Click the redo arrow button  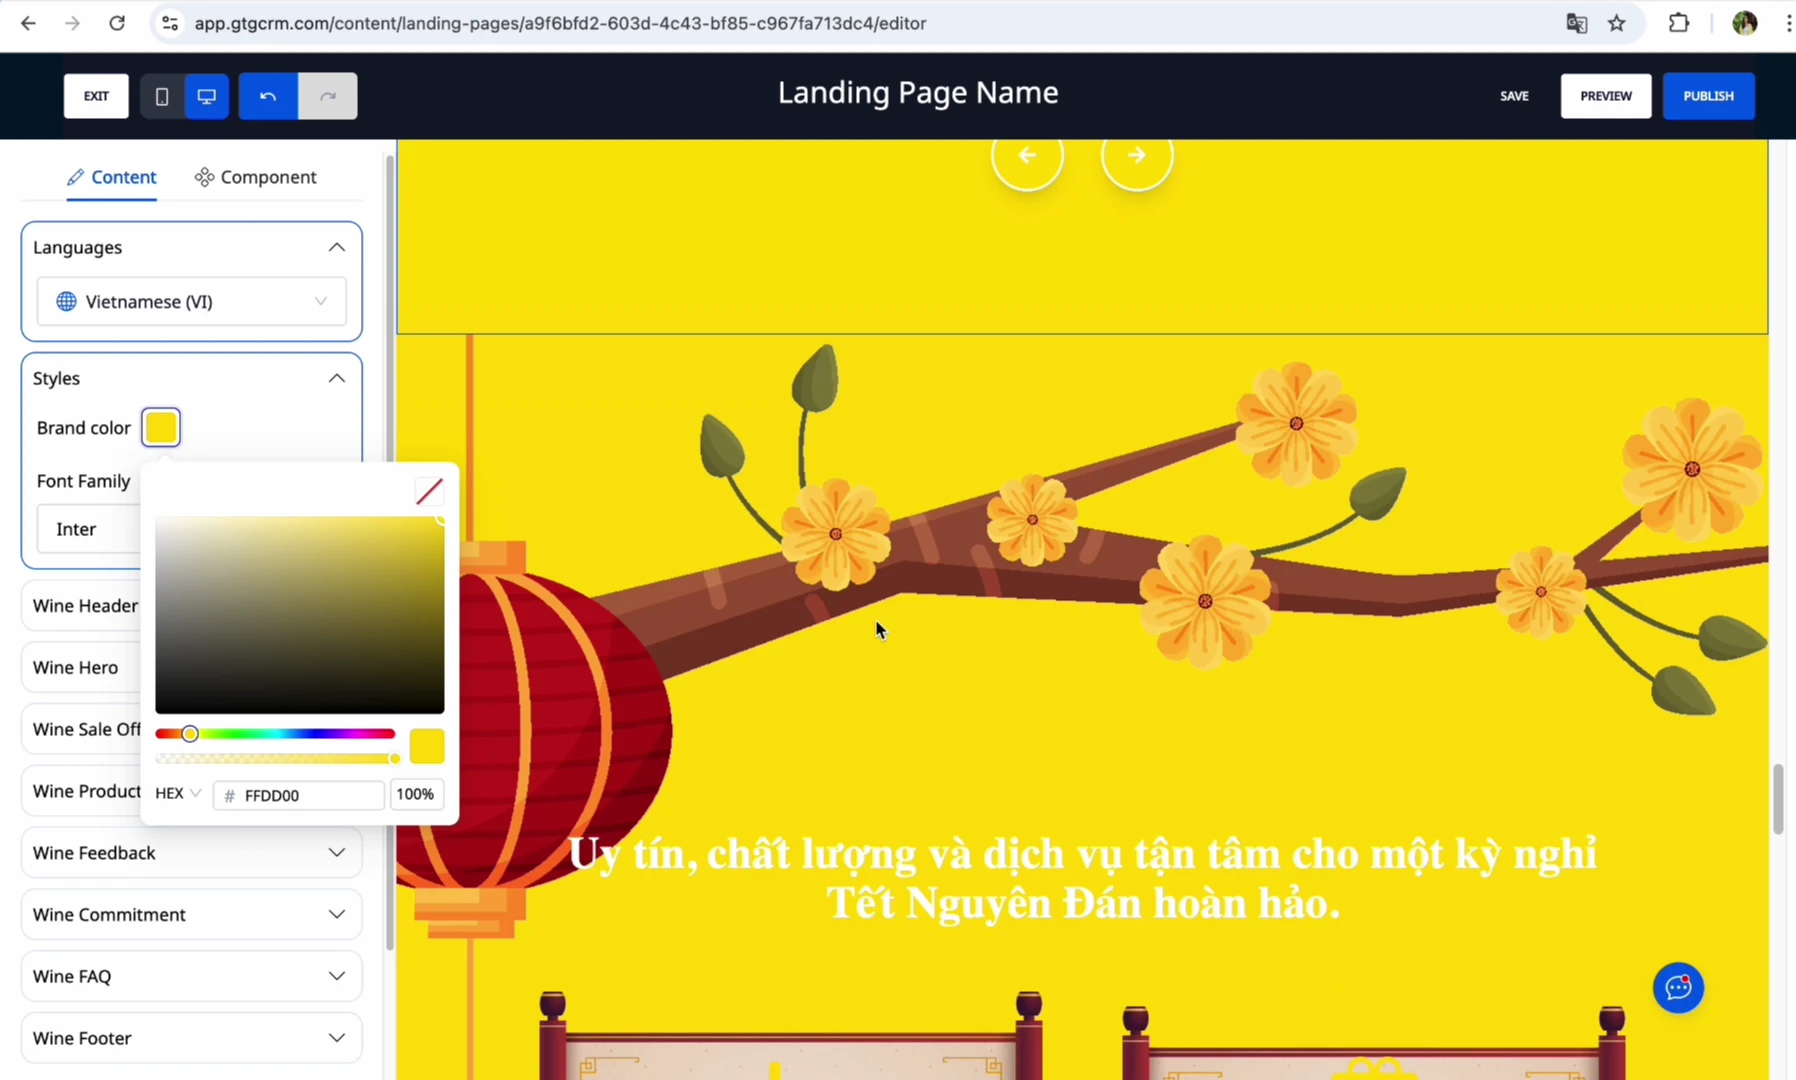tap(328, 96)
